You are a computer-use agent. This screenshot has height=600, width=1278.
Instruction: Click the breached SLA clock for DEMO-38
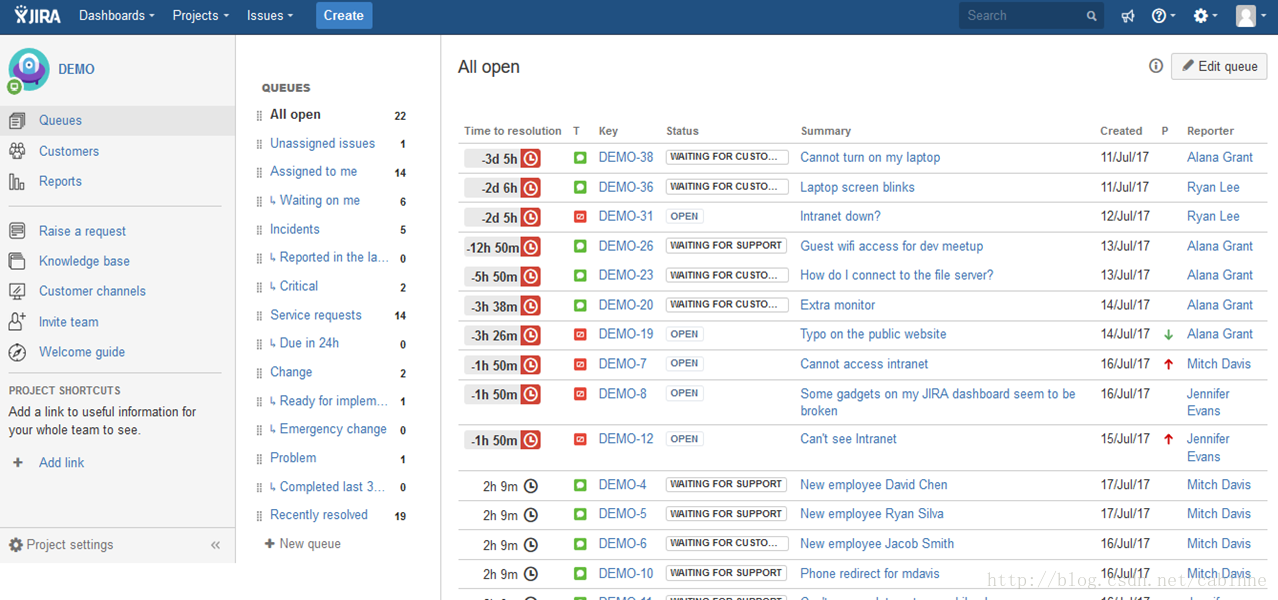pyautogui.click(x=531, y=158)
